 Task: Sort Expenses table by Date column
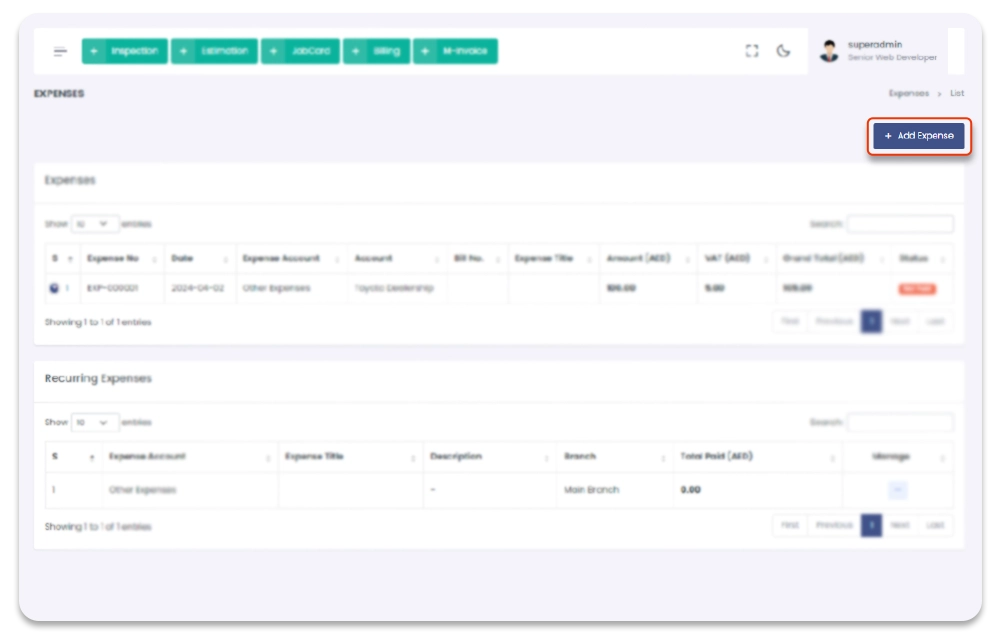click(x=200, y=258)
